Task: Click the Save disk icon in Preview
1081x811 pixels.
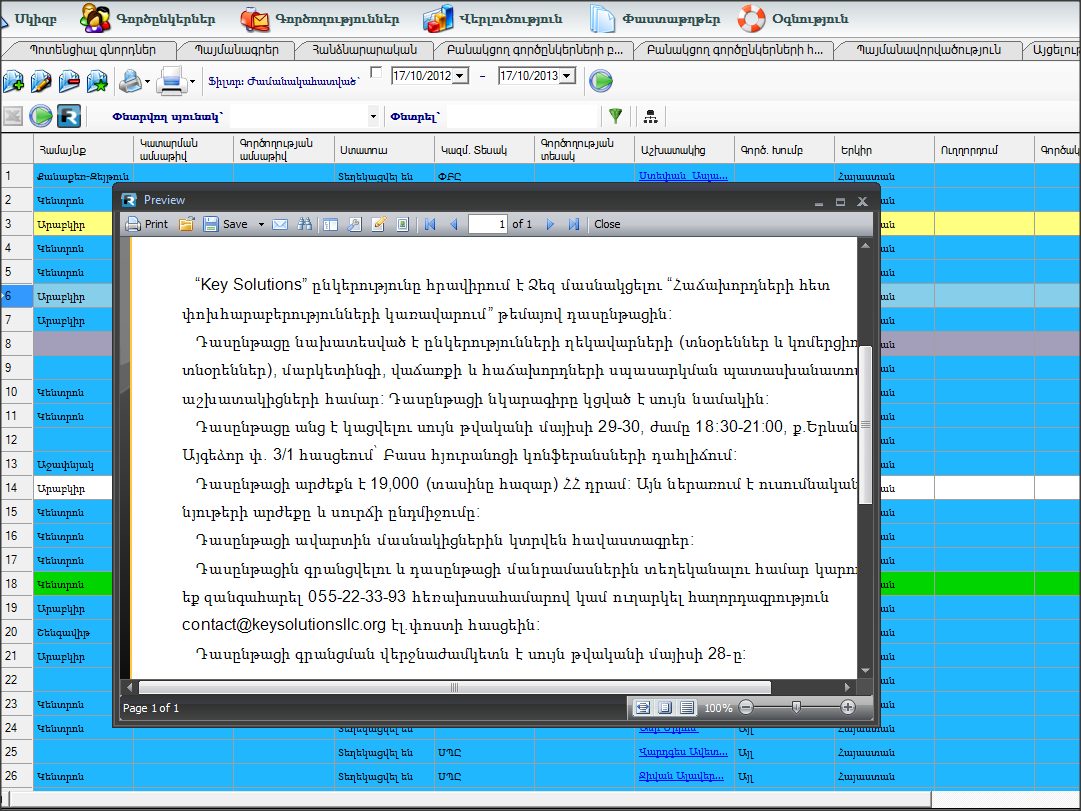Action: (211, 224)
